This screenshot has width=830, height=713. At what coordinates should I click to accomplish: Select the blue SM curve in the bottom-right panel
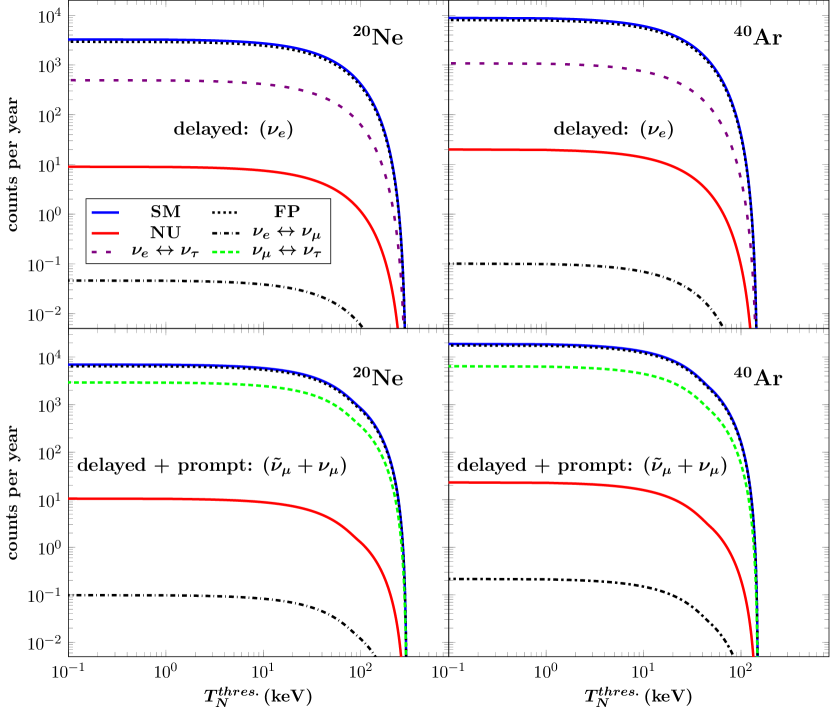coord(580,345)
